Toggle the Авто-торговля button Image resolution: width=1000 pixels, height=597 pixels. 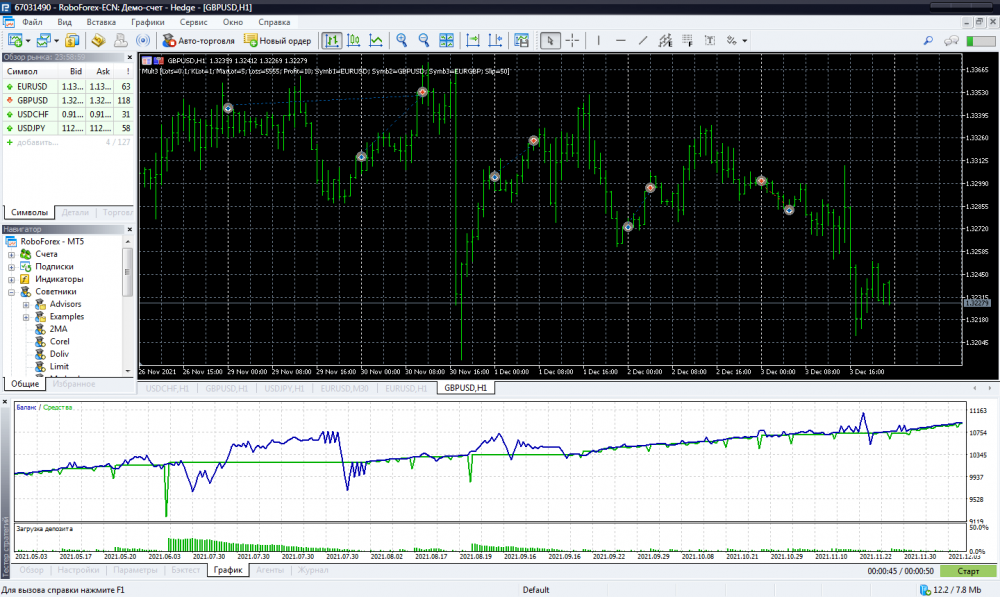[198, 41]
